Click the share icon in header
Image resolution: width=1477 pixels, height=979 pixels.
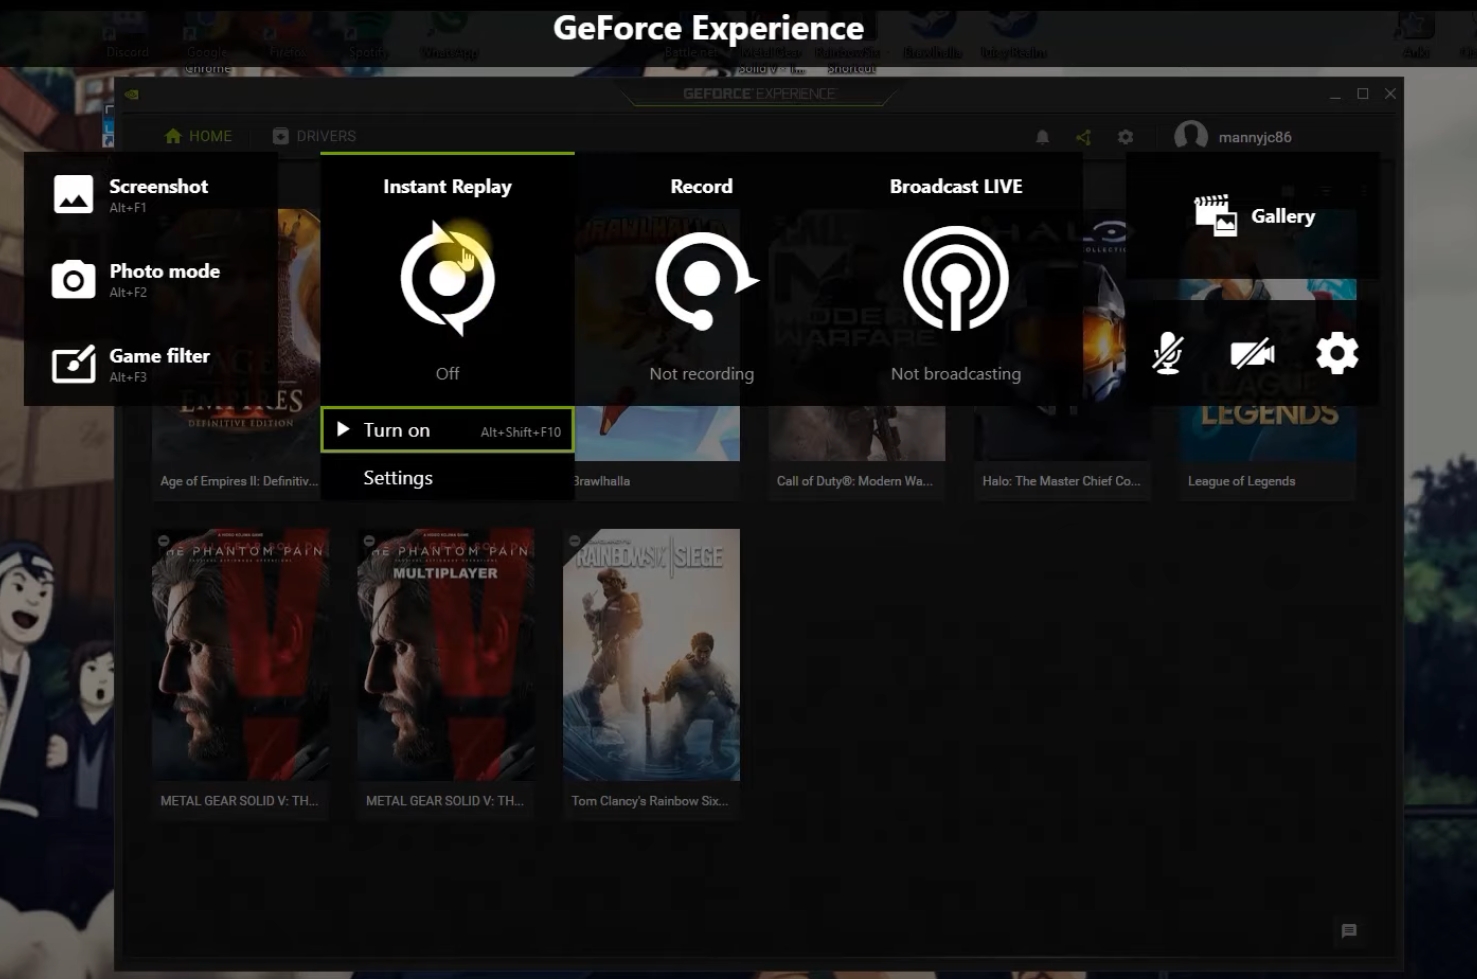[1083, 137]
